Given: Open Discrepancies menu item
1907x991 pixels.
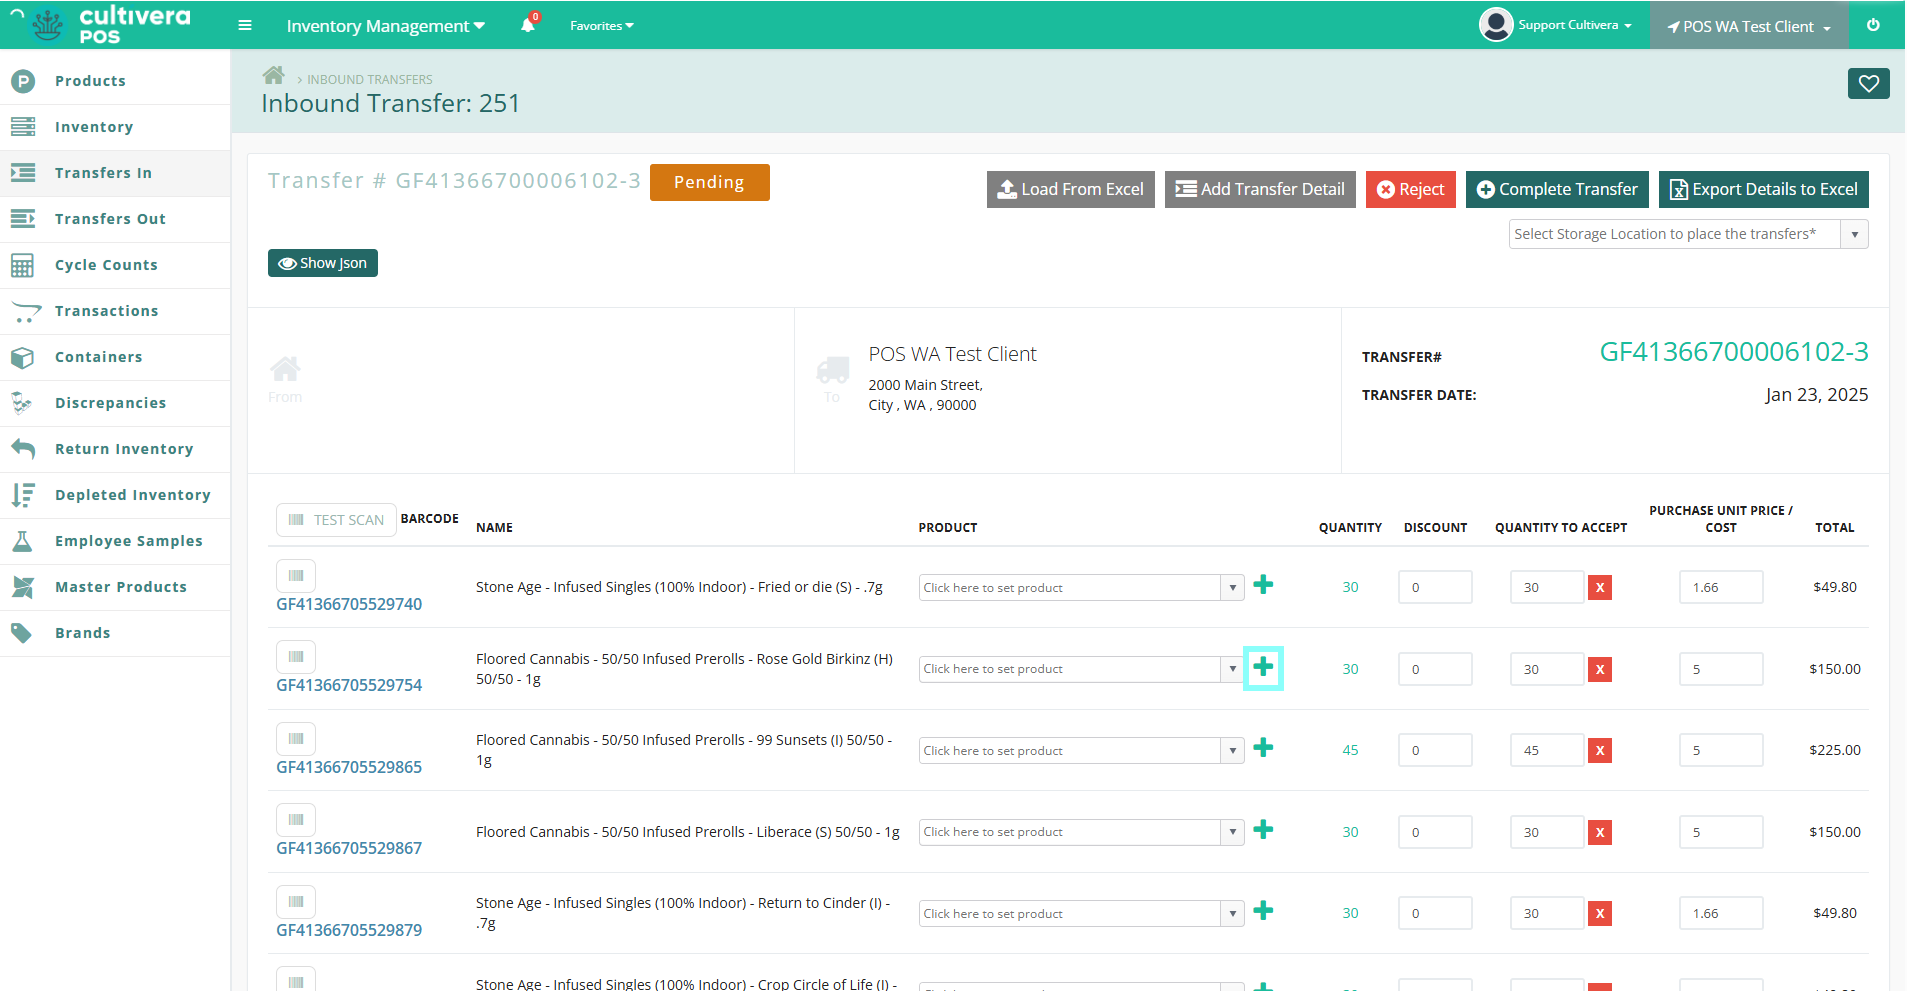Looking at the screenshot, I should [x=115, y=403].
